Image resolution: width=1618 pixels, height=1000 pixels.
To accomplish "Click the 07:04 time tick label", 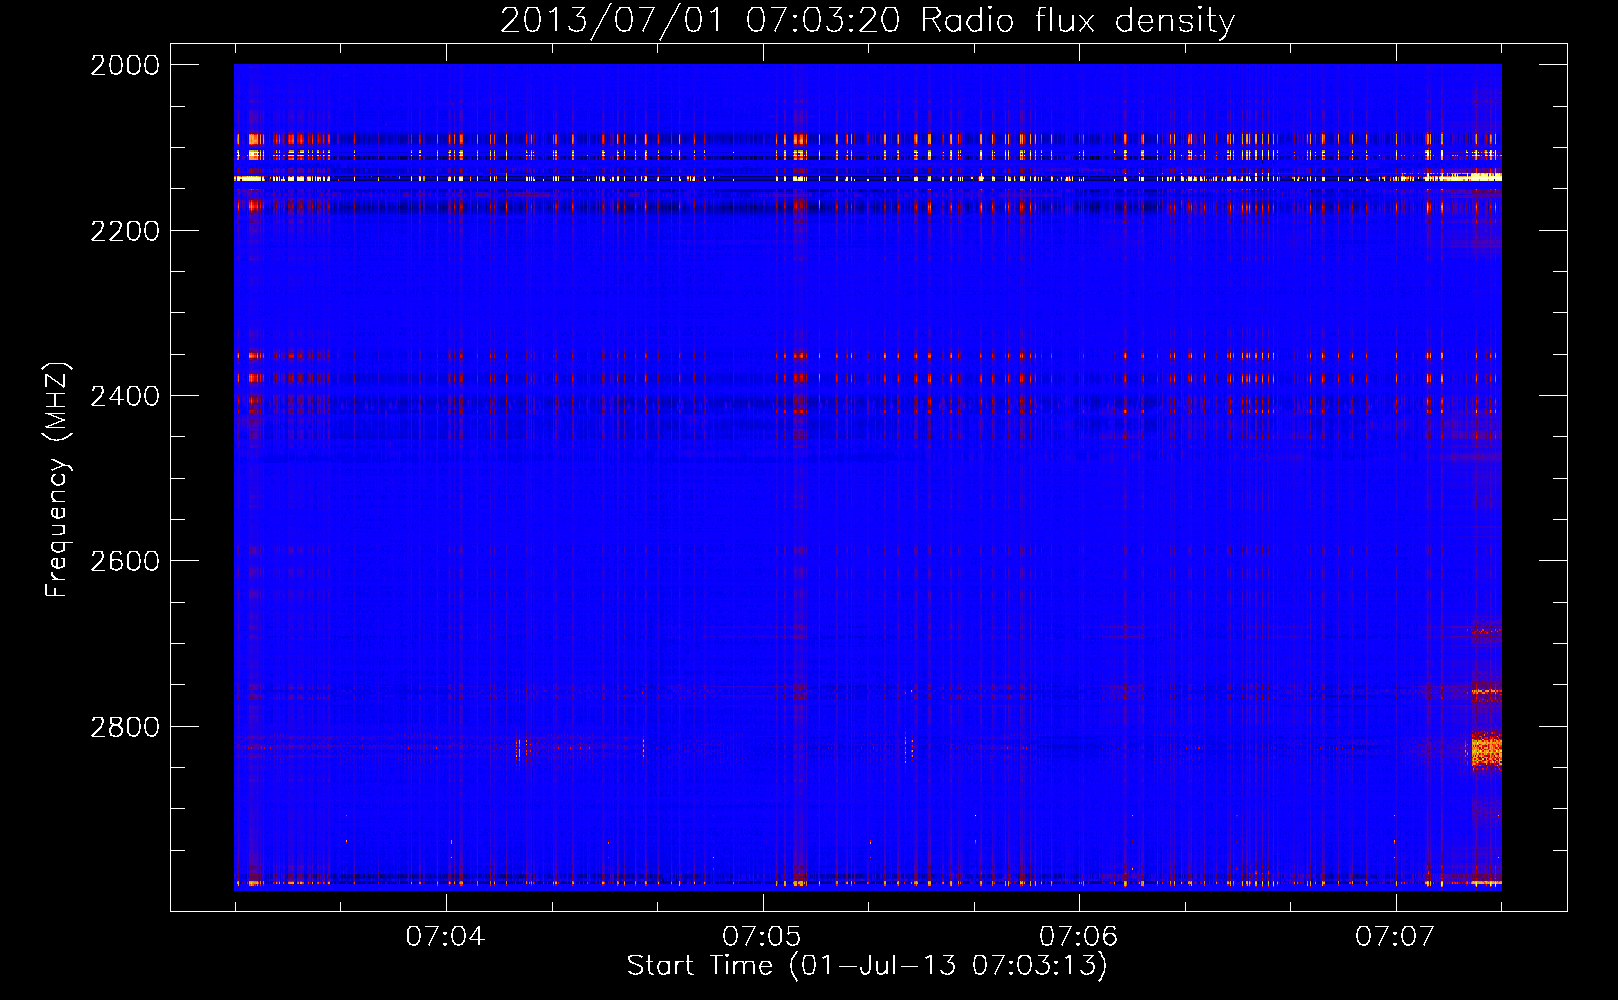I will pos(445,936).
